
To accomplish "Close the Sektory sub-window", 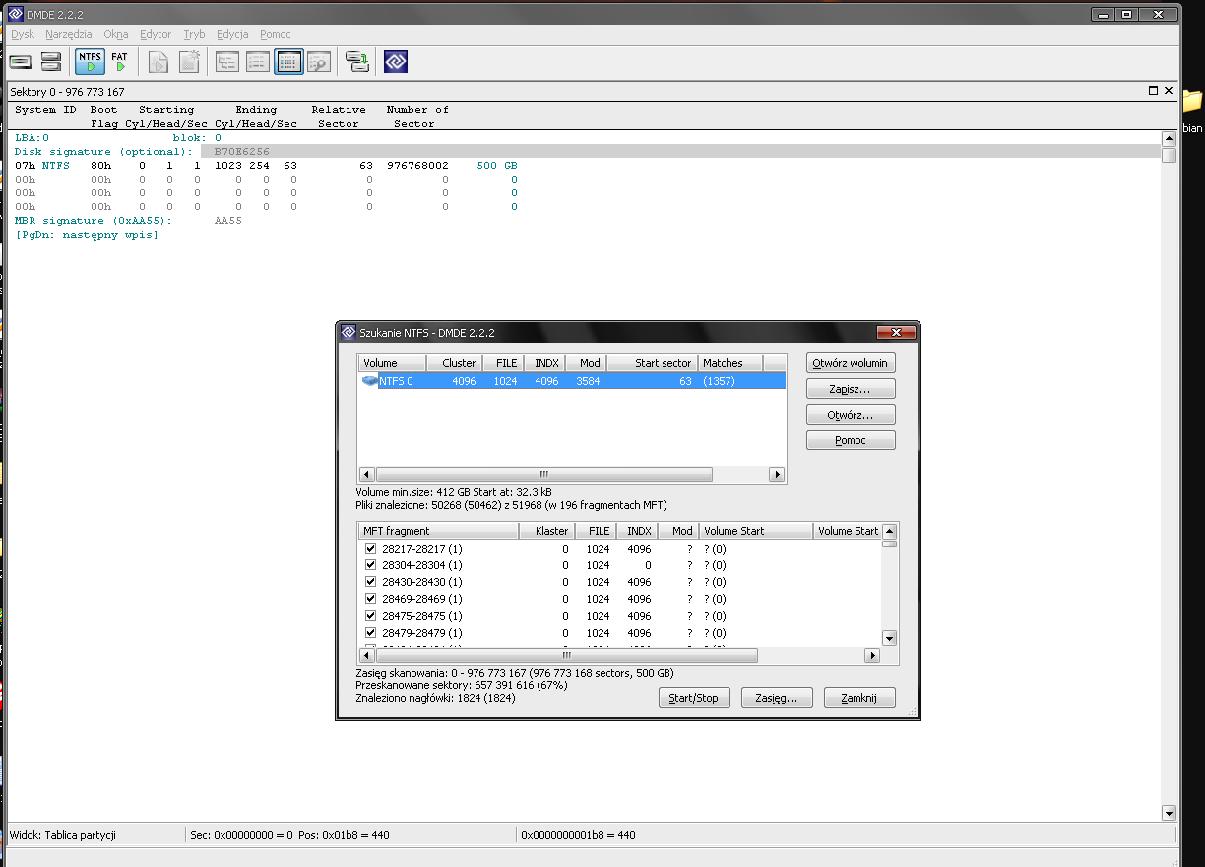I will (x=1168, y=91).
